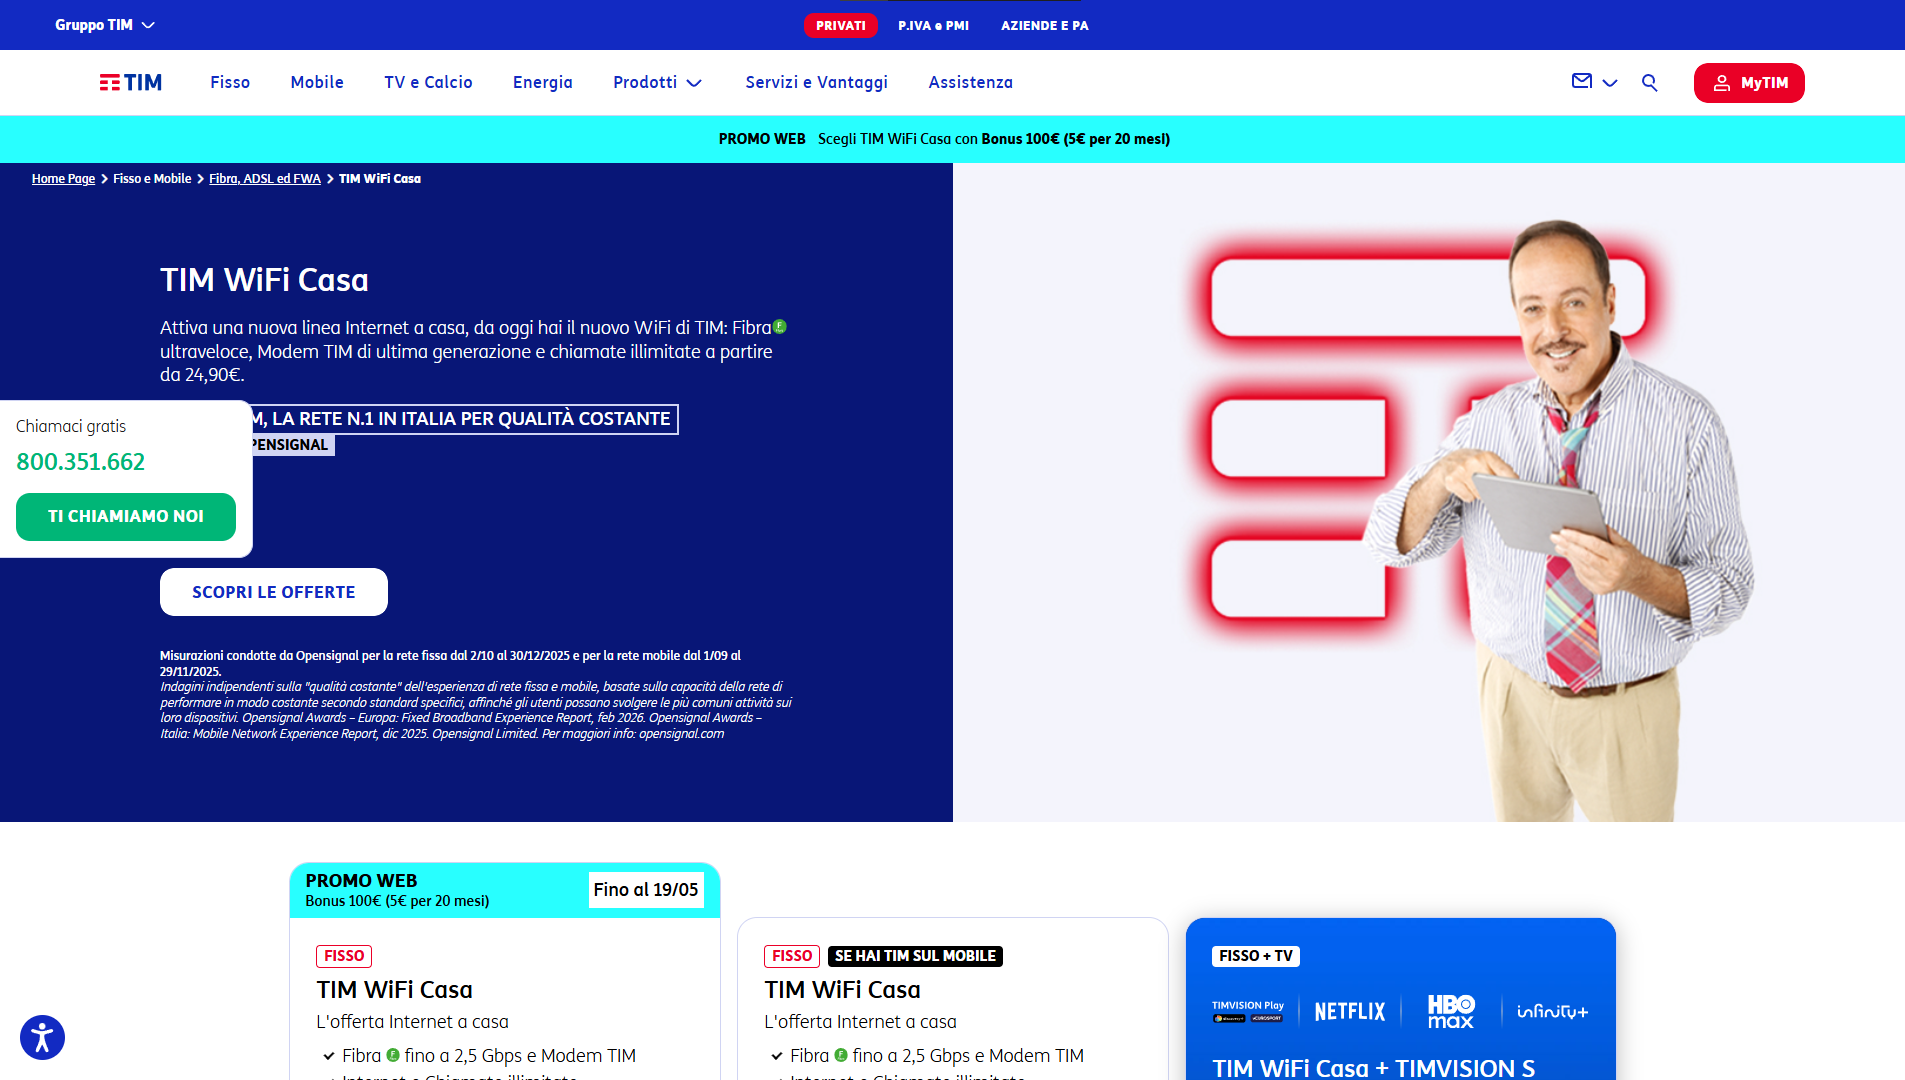Click the phone number 800.351.662
Image resolution: width=1905 pixels, height=1080 pixels.
pos(81,461)
